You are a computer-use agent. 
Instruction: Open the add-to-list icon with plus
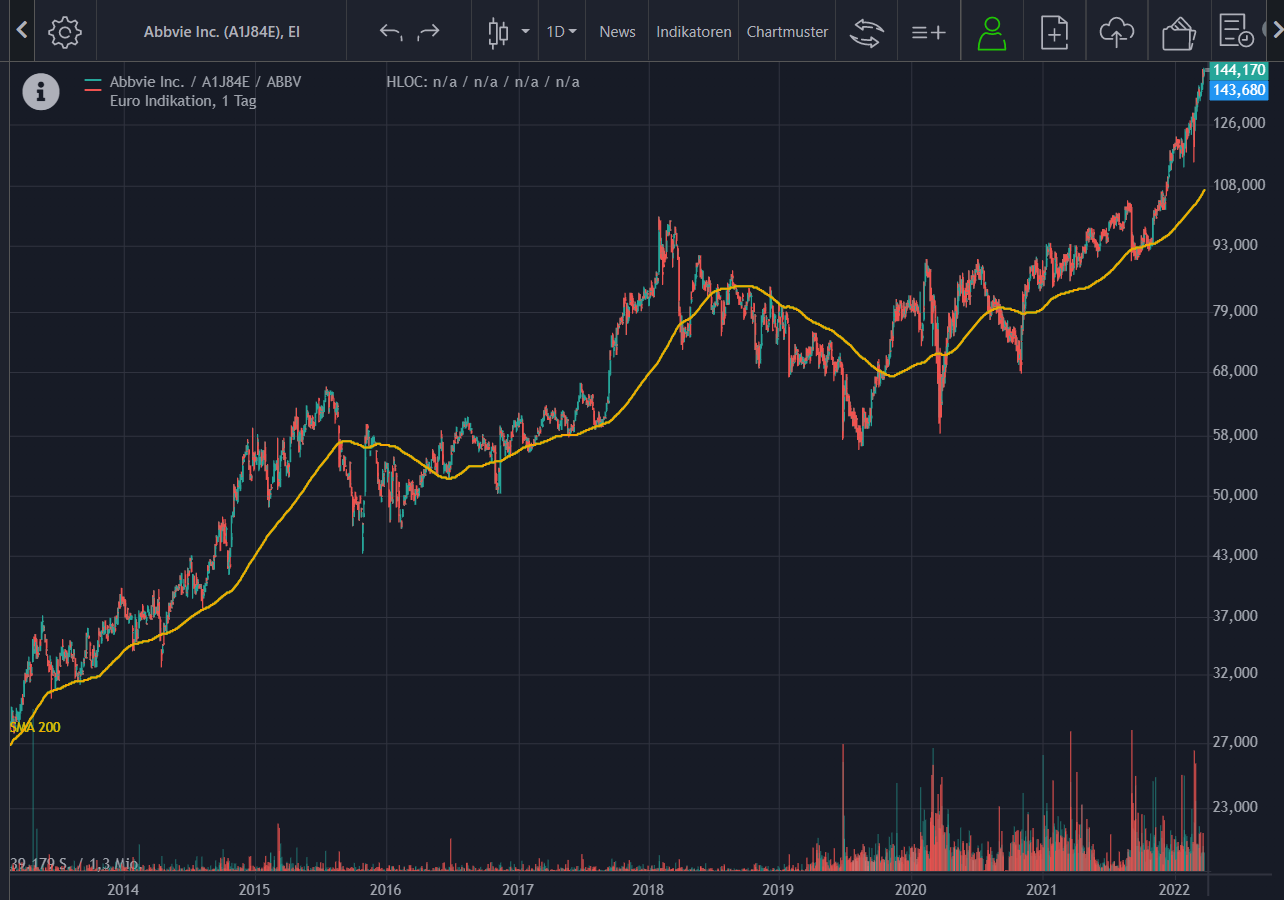[929, 32]
